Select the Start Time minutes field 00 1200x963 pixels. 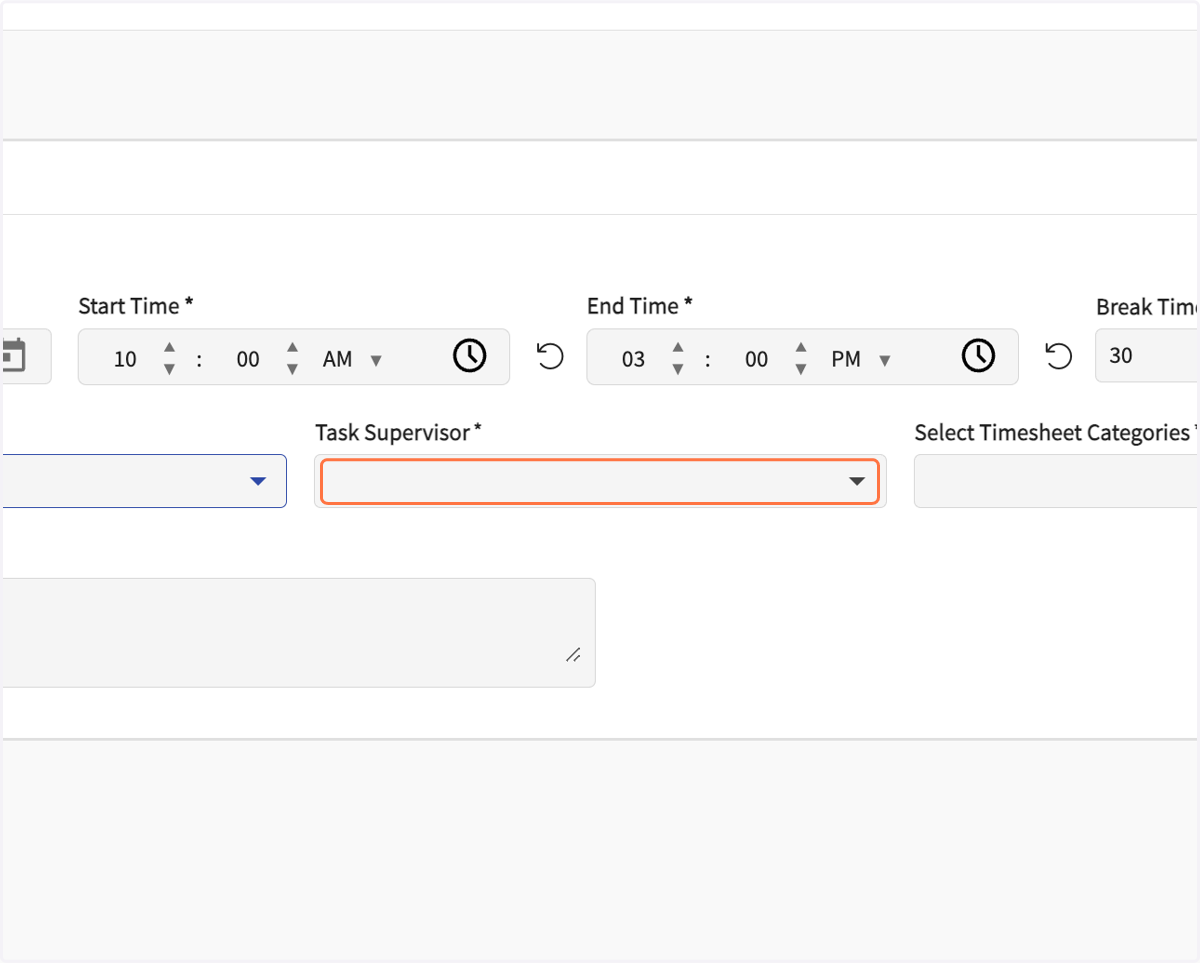(x=248, y=359)
